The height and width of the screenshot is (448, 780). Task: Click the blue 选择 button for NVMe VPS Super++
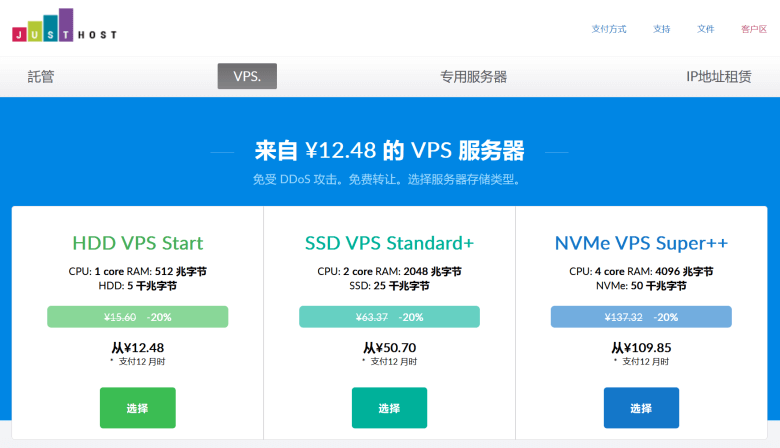click(x=641, y=408)
